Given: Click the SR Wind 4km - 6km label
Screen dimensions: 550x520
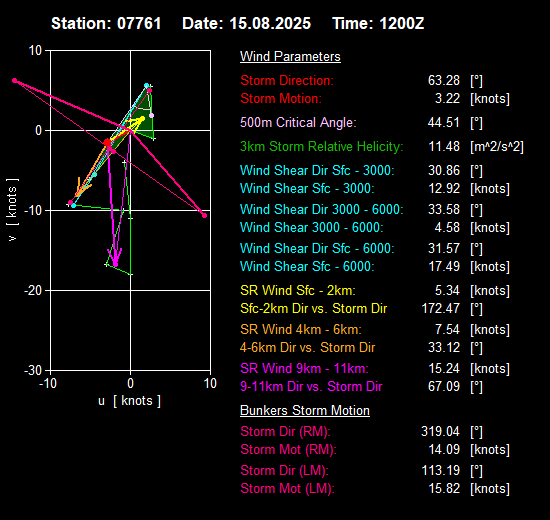Looking at the screenshot, I should coord(301,329).
